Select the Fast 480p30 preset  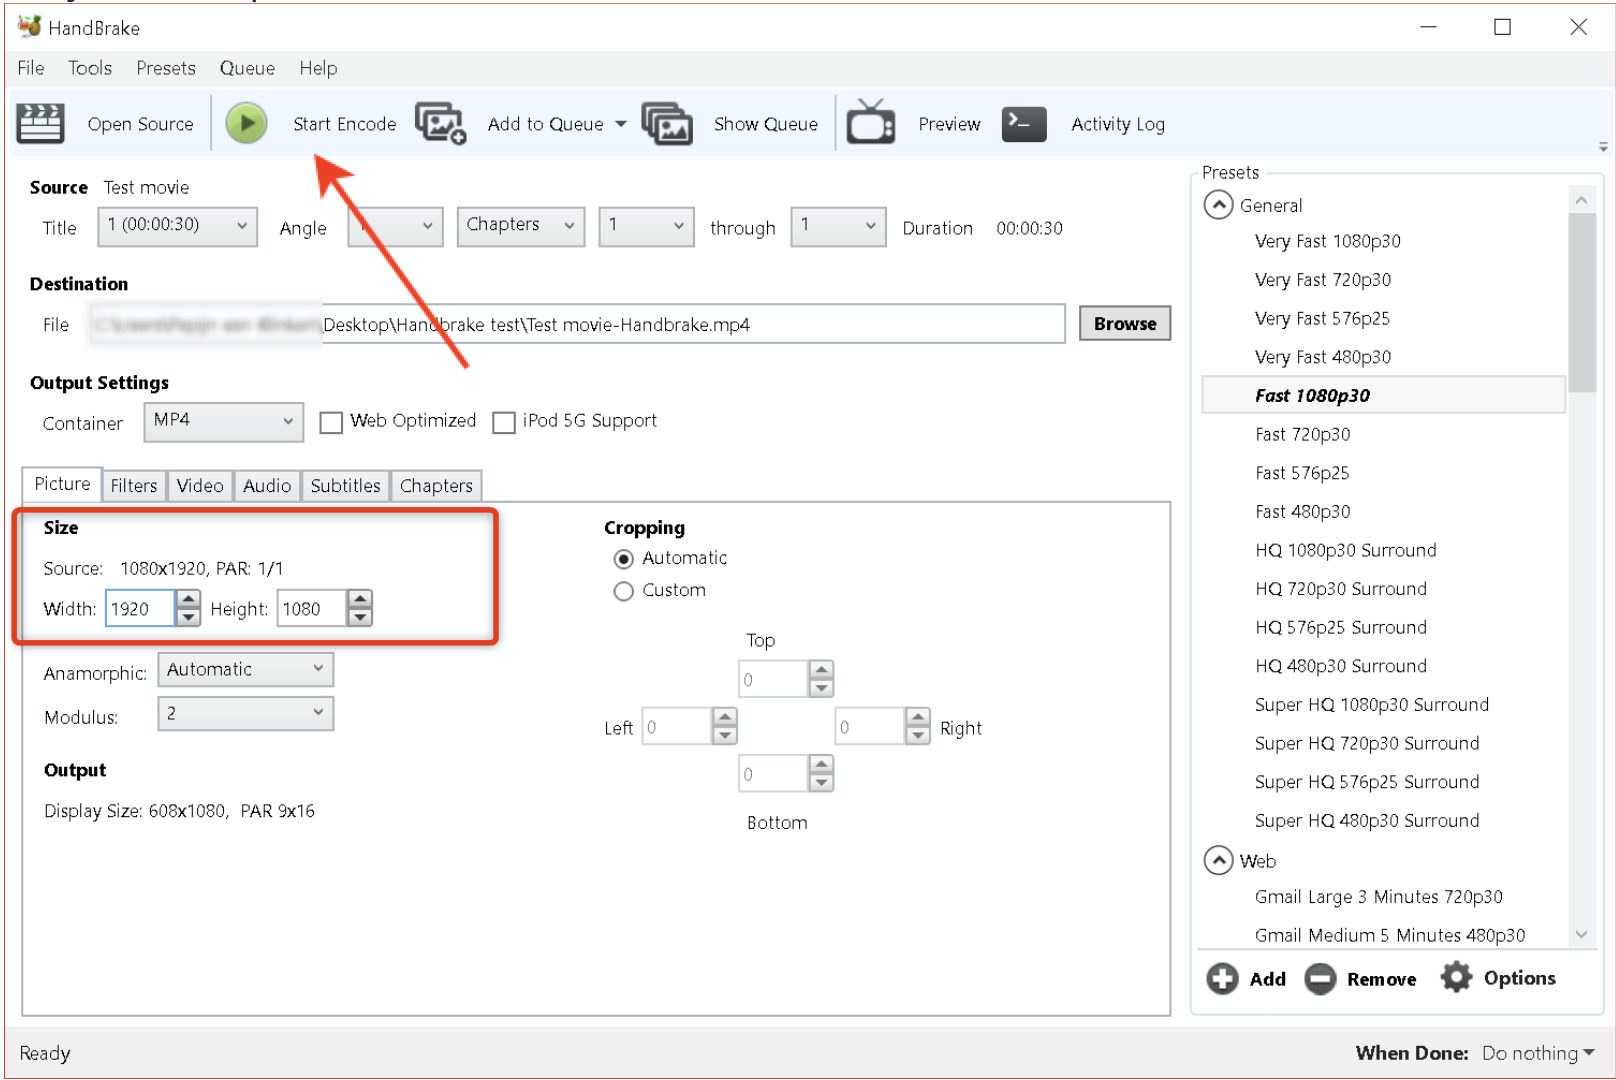tap(1302, 511)
